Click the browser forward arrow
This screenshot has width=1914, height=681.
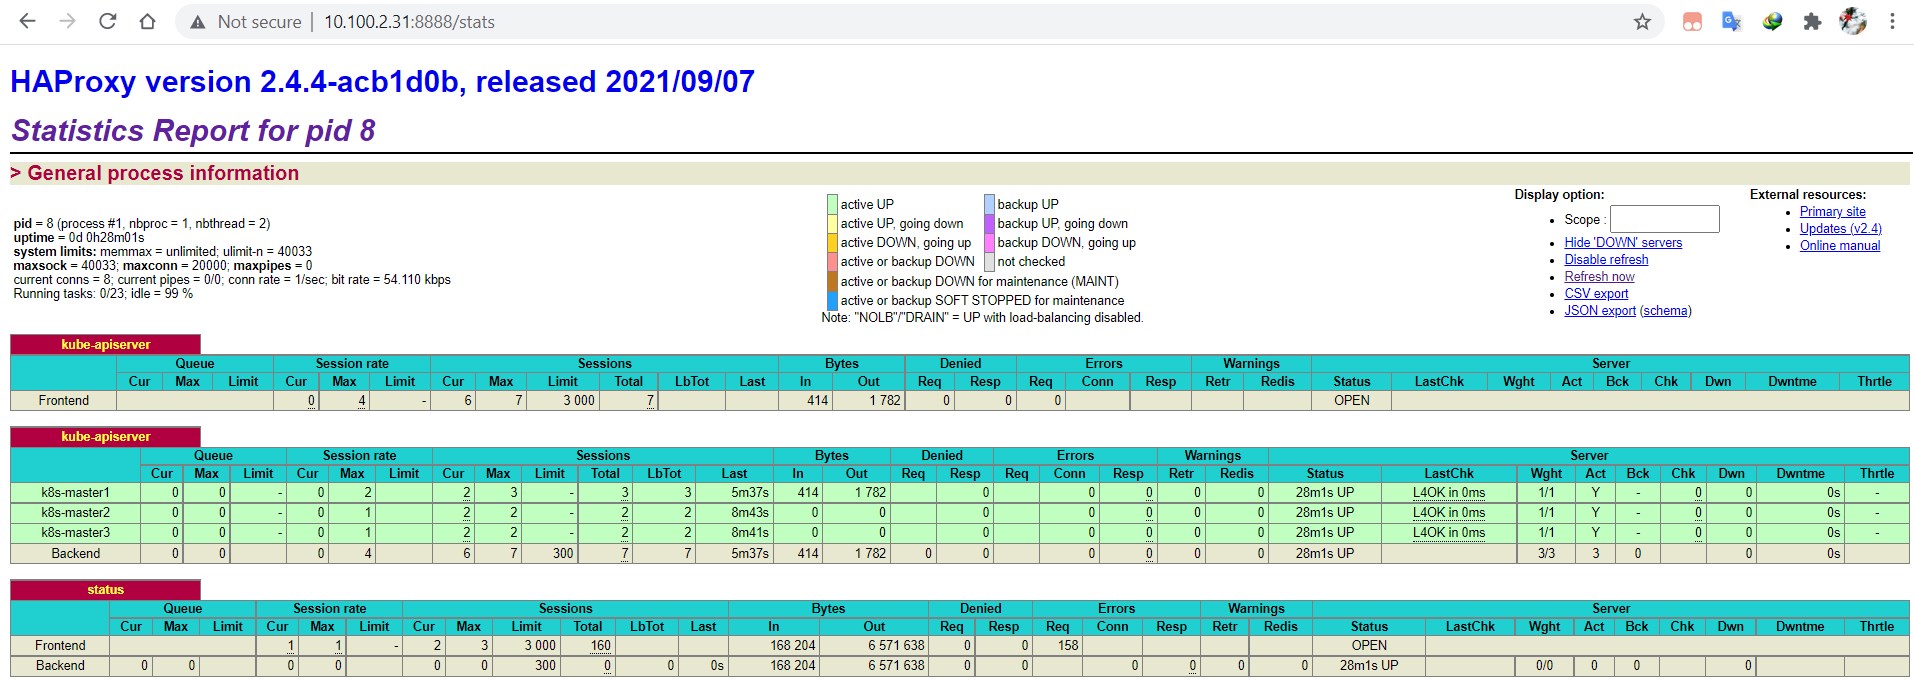[x=67, y=21]
